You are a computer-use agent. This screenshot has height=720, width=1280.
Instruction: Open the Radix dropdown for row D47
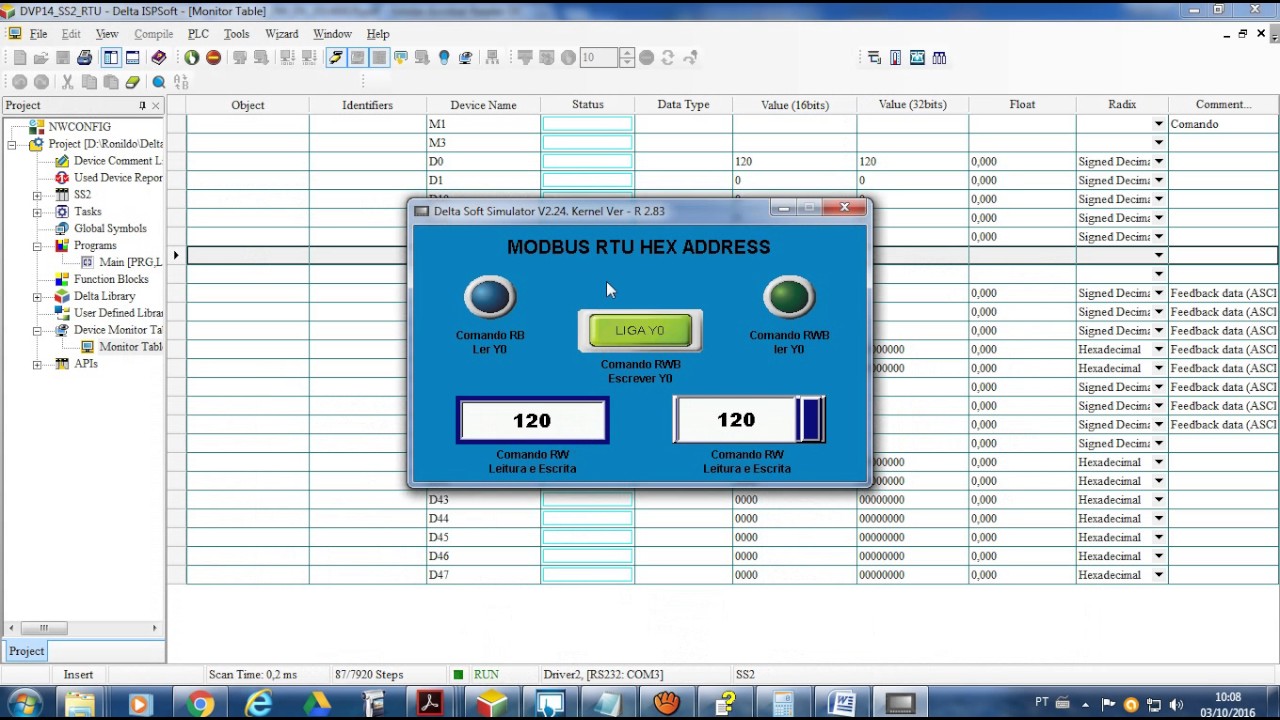(x=1158, y=575)
